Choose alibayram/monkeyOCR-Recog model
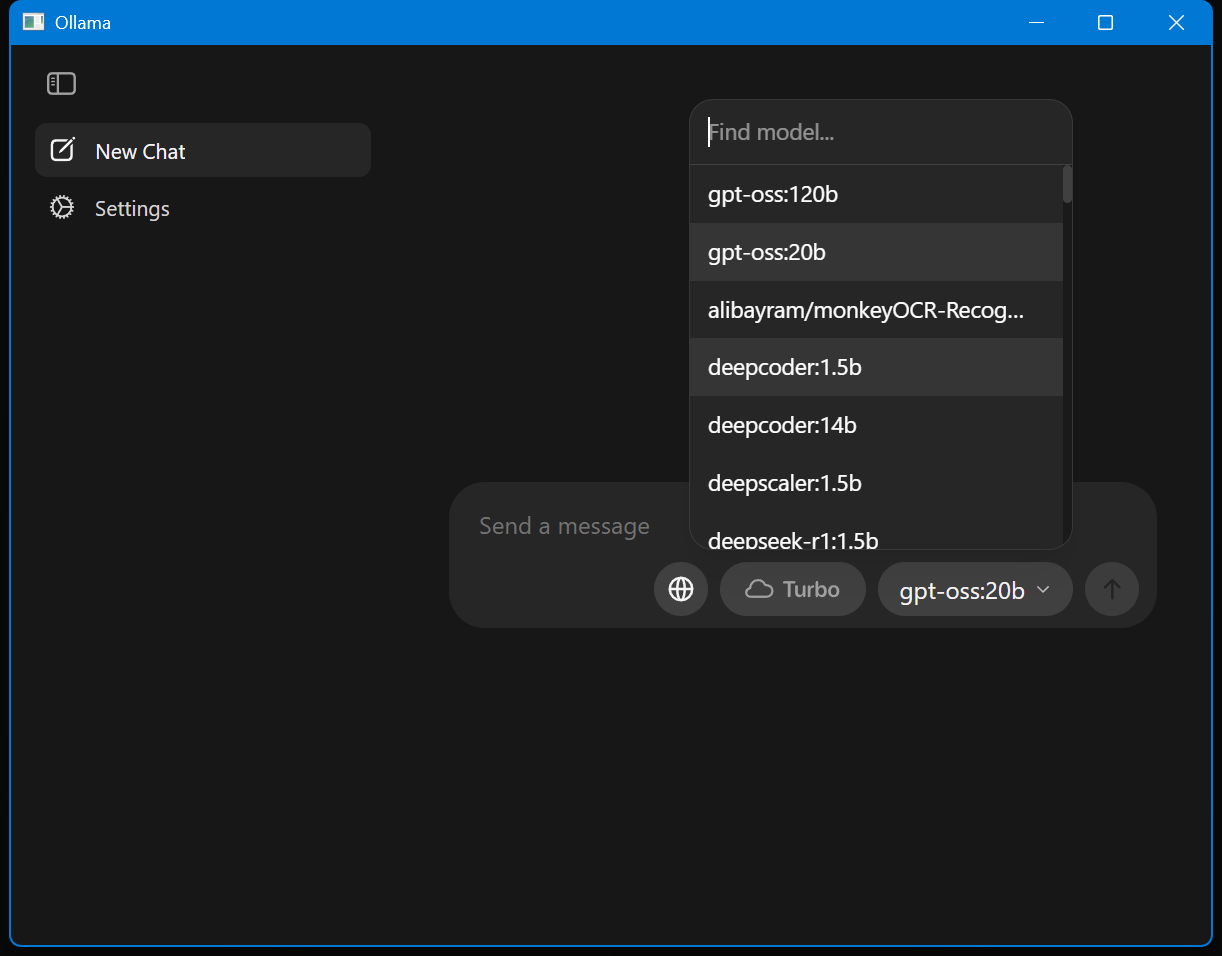The image size is (1222, 956). 876,310
